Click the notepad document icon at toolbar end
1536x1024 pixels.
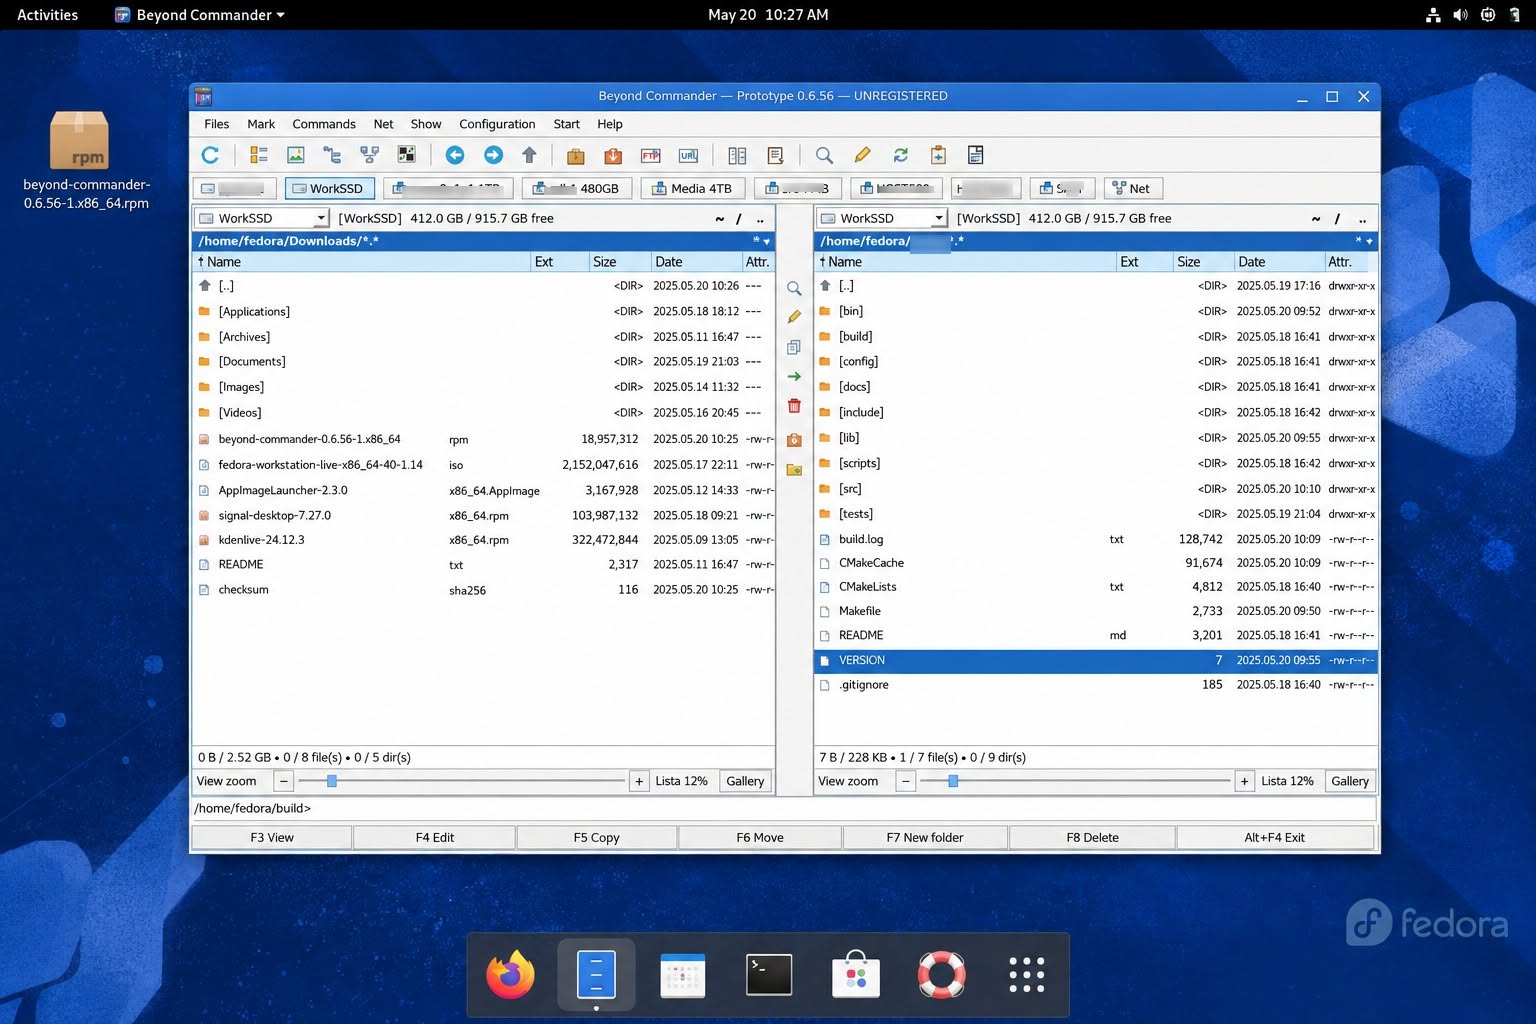[976, 155]
